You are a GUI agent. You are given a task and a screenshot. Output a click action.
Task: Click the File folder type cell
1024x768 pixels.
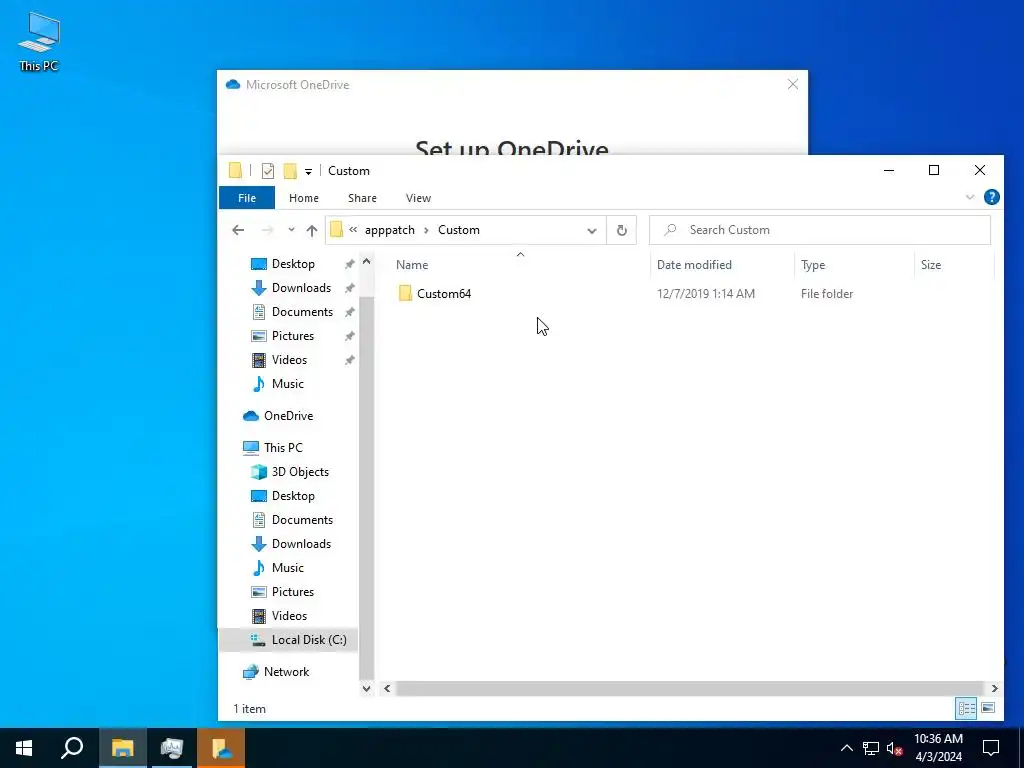click(827, 294)
